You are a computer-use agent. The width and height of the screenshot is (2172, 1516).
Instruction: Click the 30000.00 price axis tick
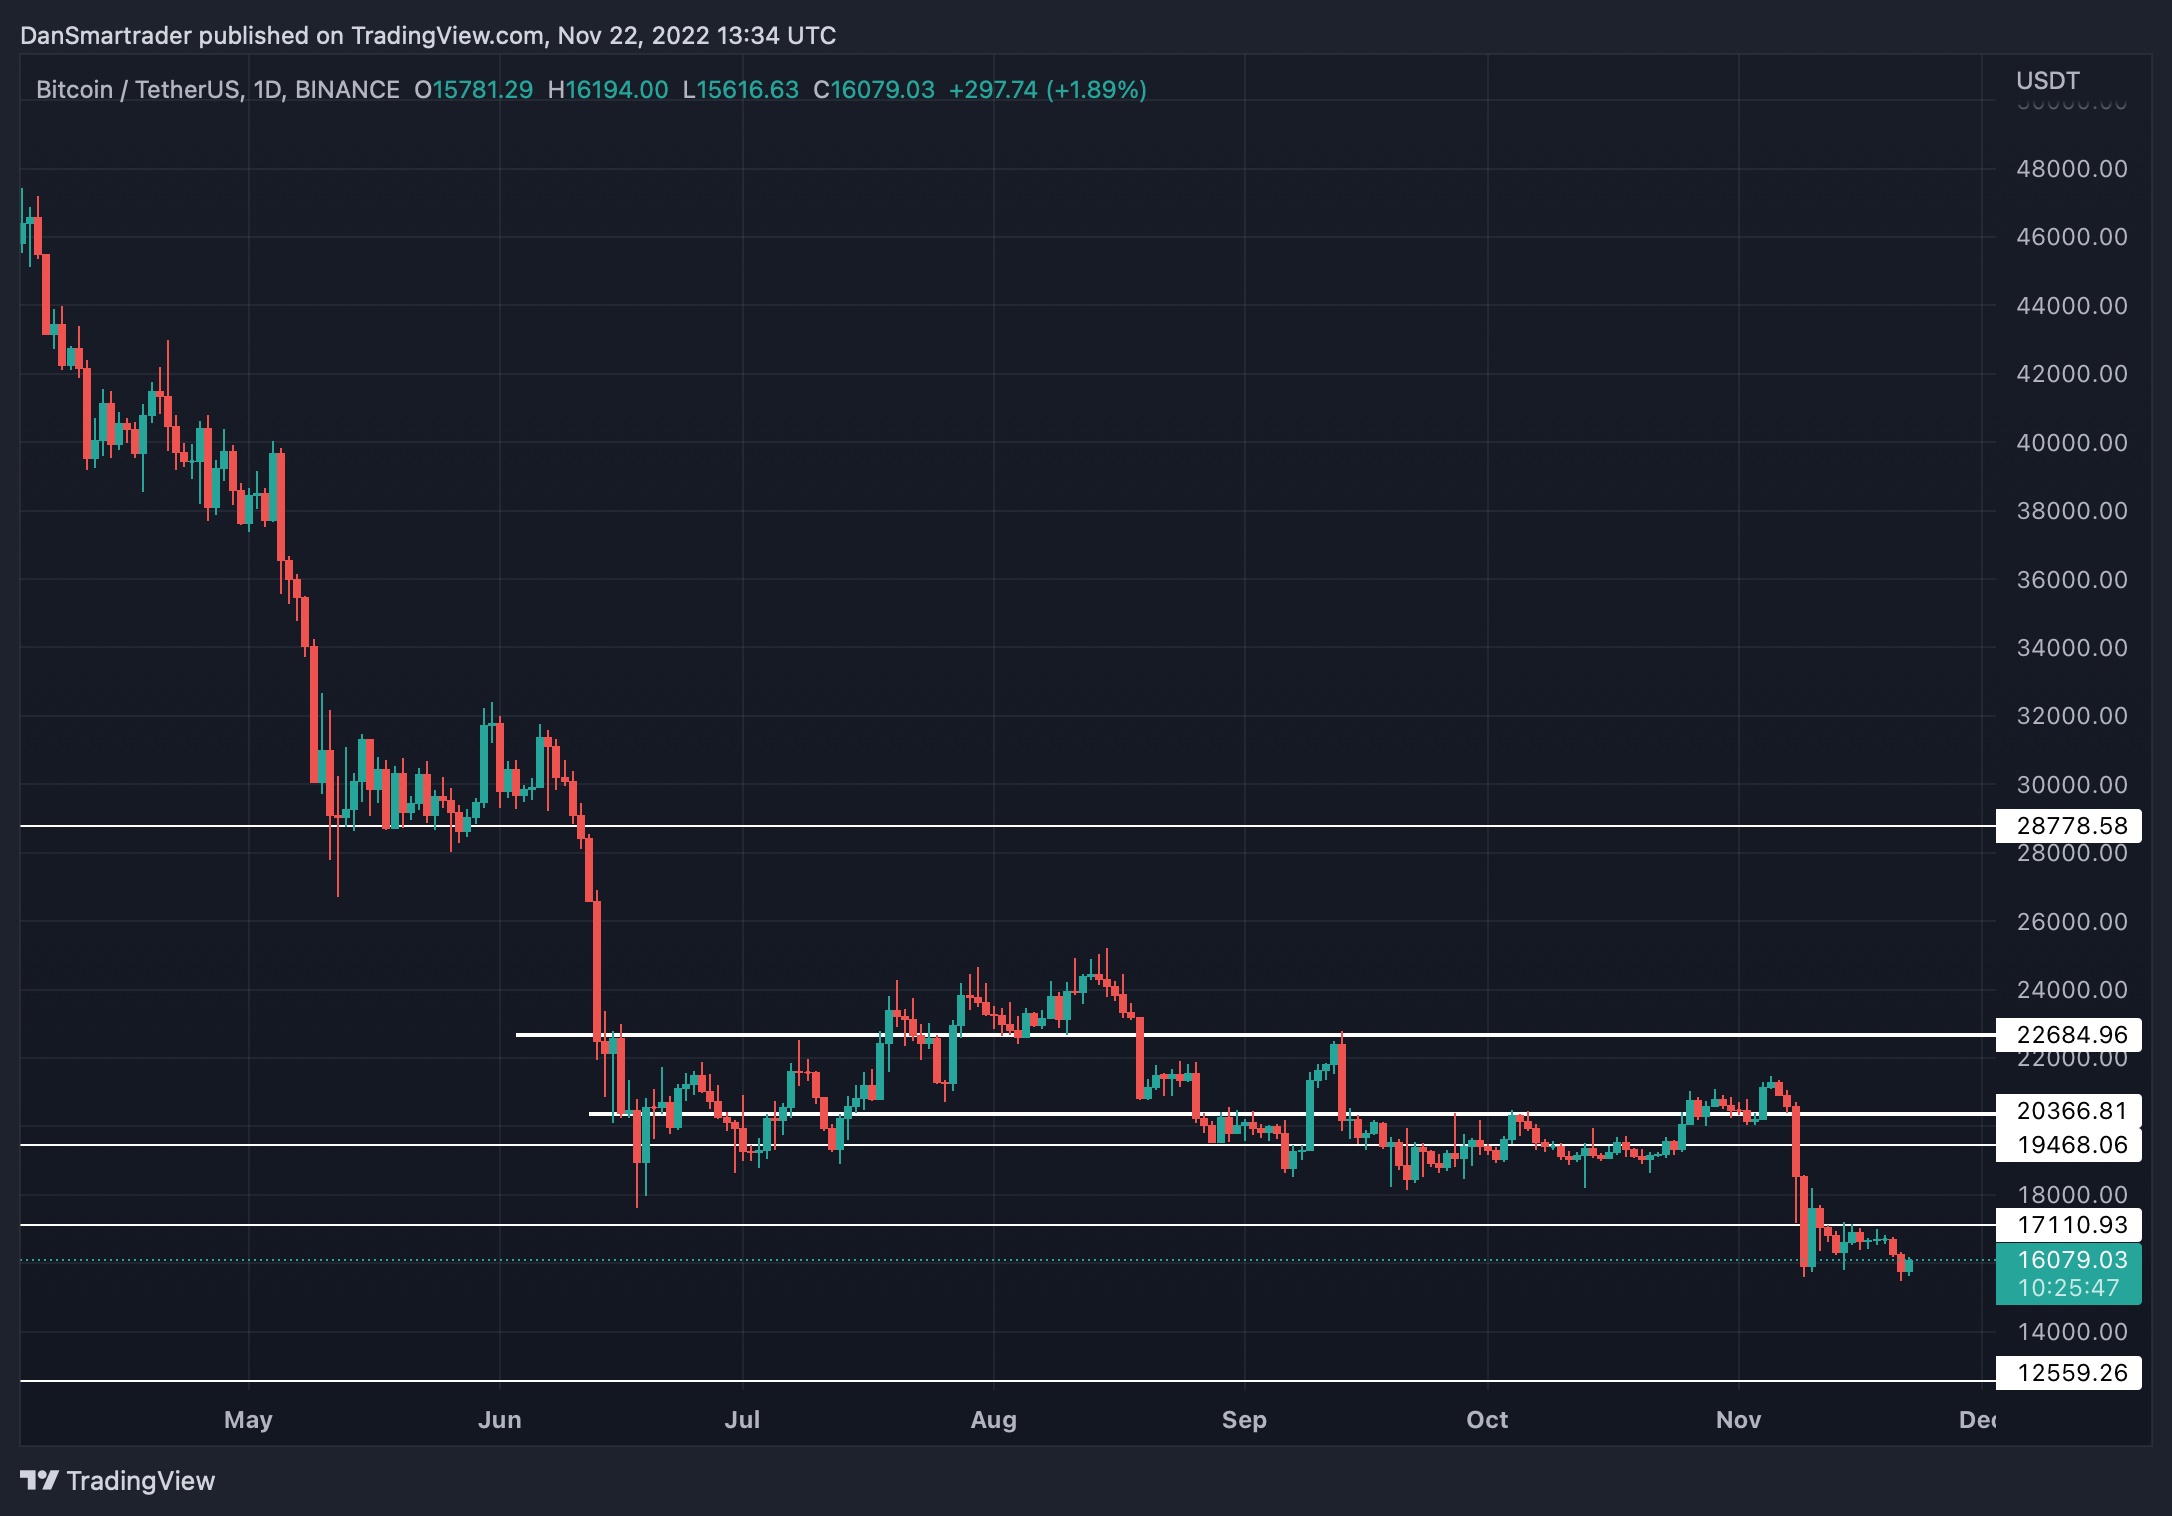pos(2072,784)
